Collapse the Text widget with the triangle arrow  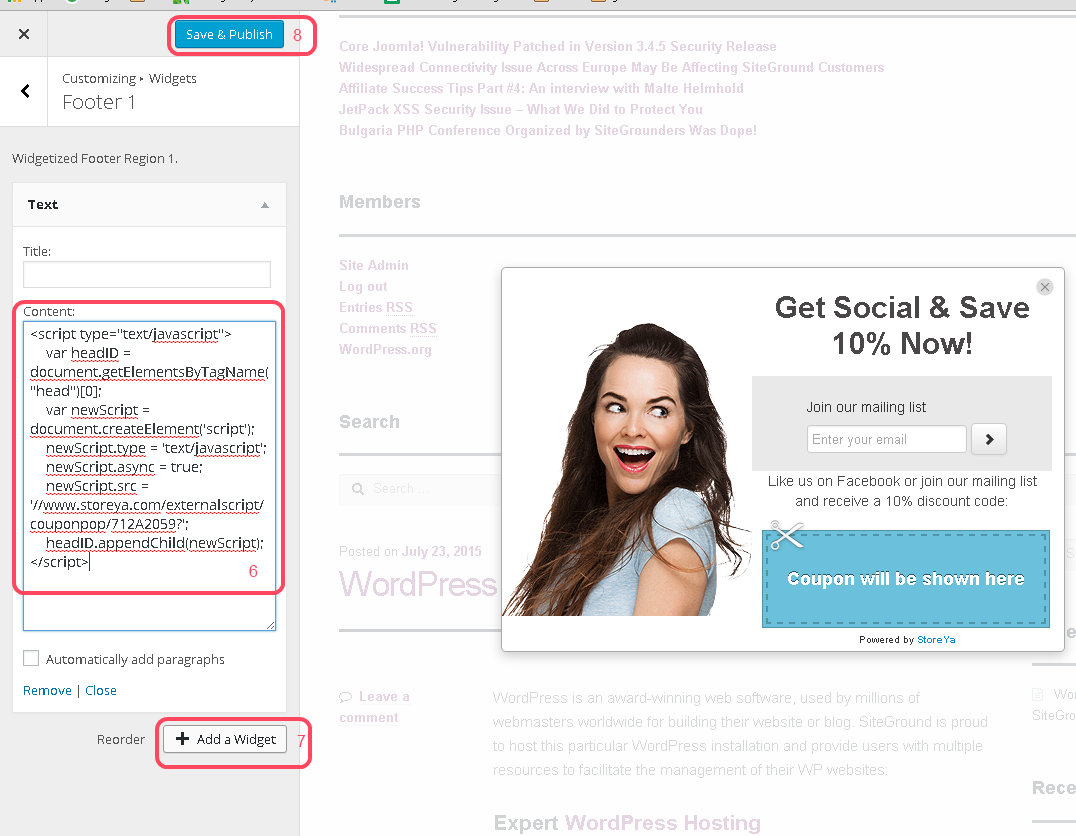(265, 205)
